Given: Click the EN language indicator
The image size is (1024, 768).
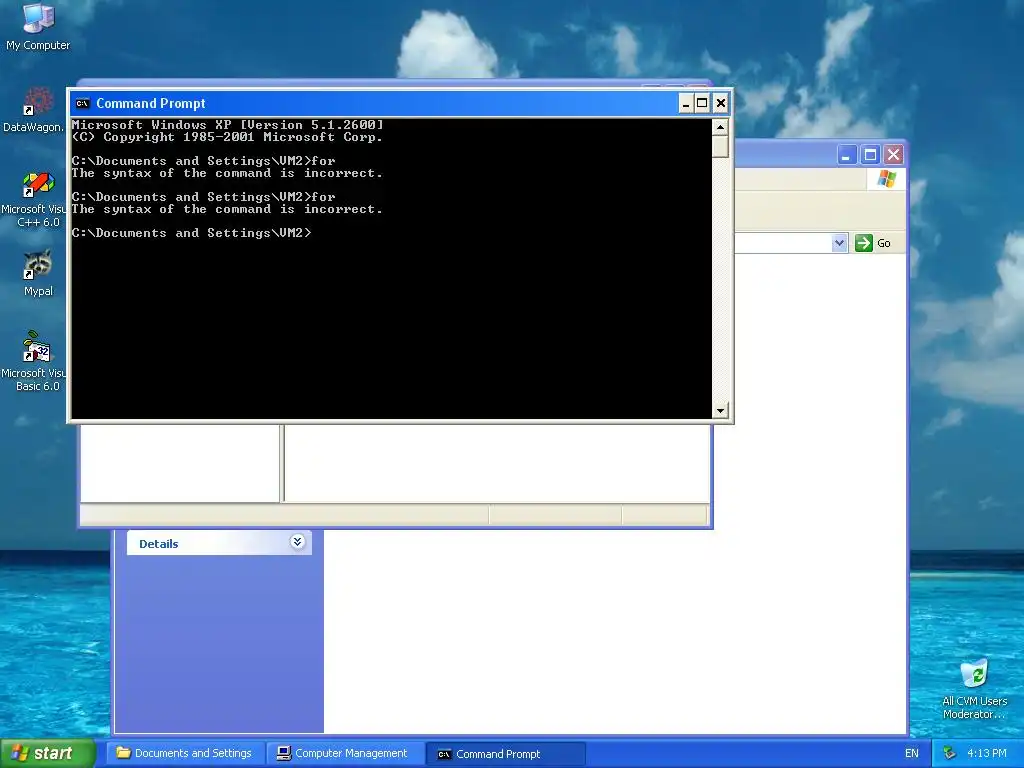Looking at the screenshot, I should click(x=912, y=754).
